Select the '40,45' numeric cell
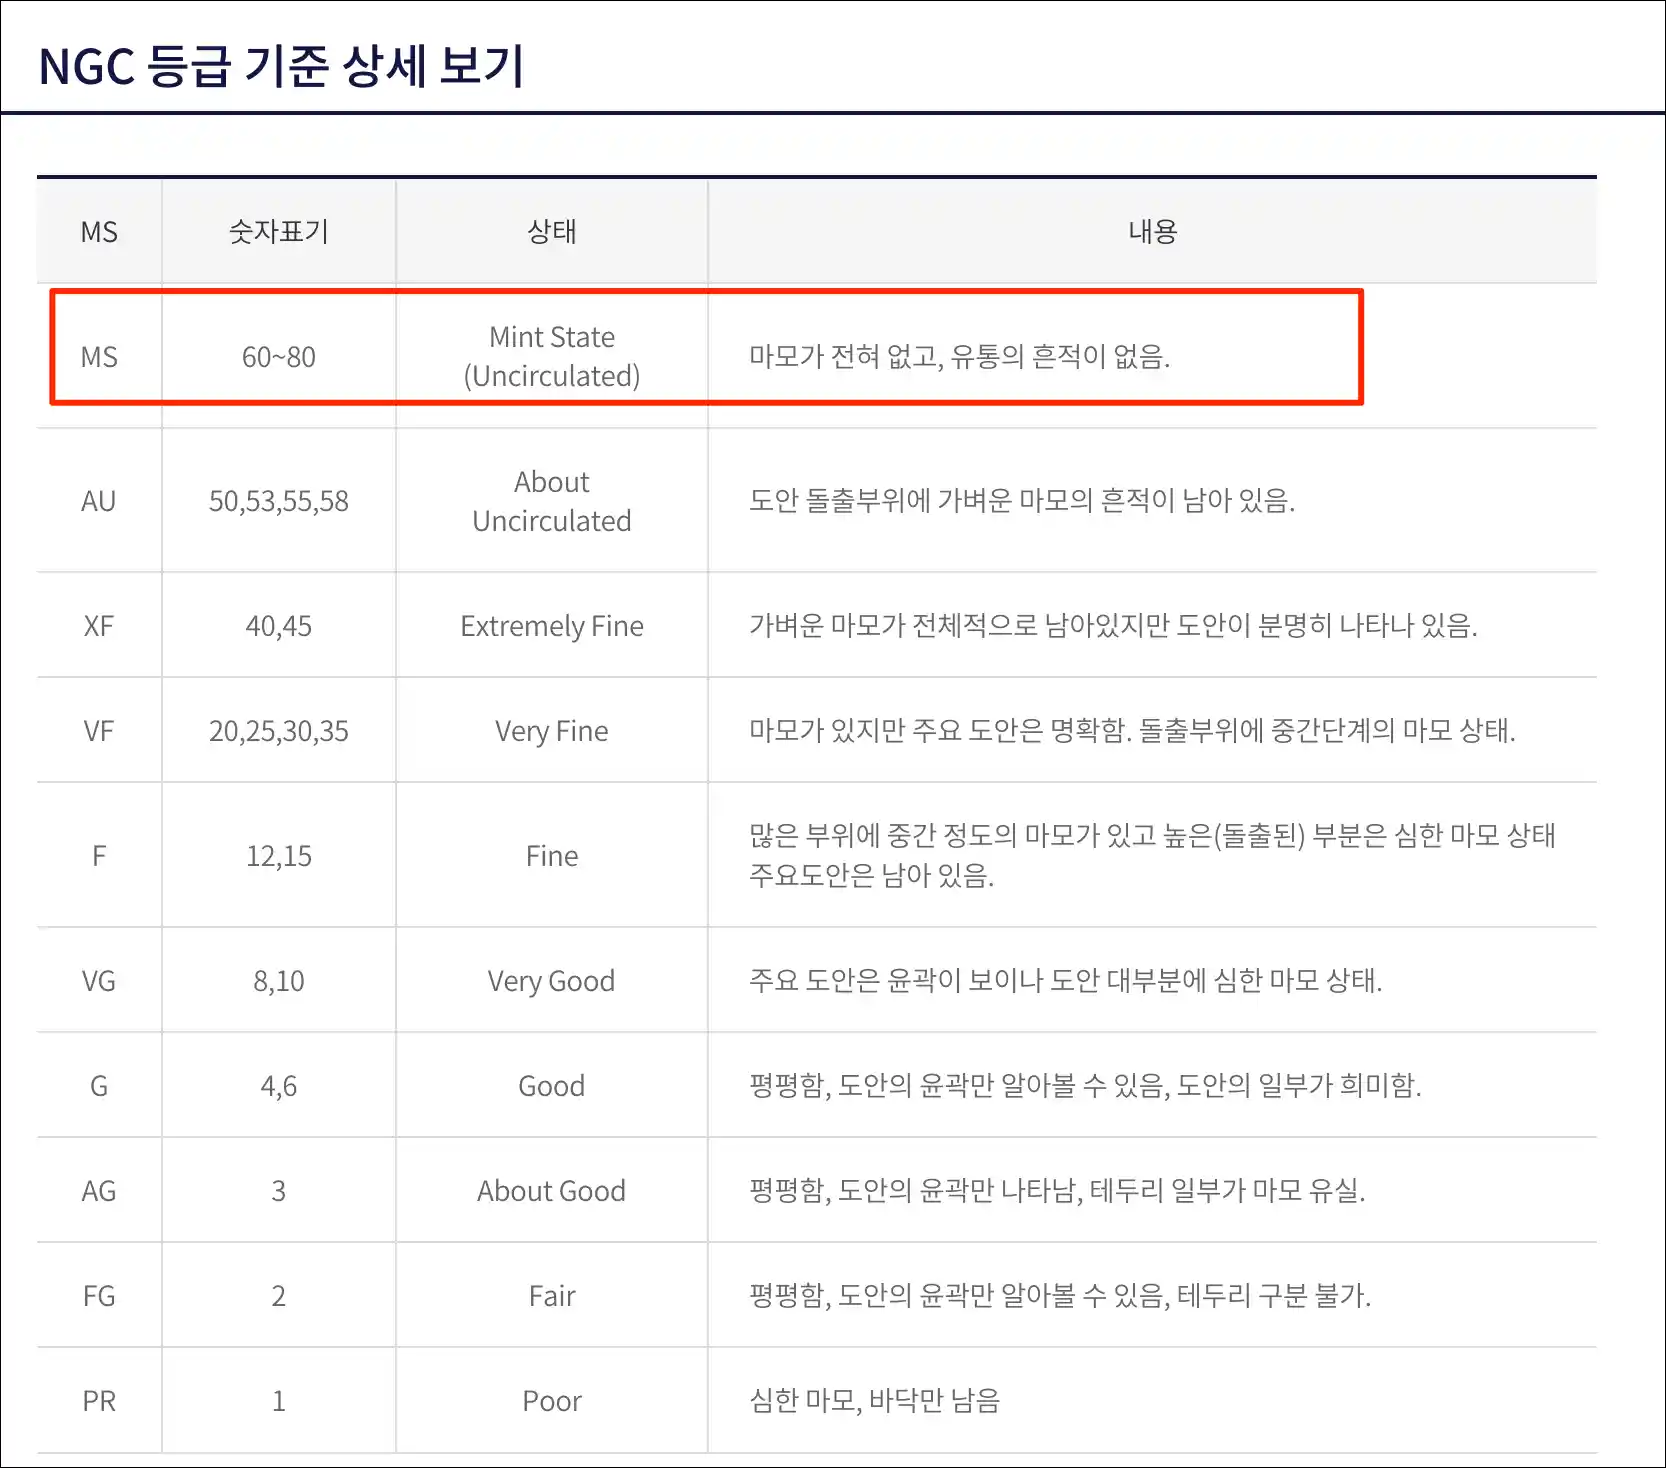This screenshot has width=1666, height=1468. [279, 626]
